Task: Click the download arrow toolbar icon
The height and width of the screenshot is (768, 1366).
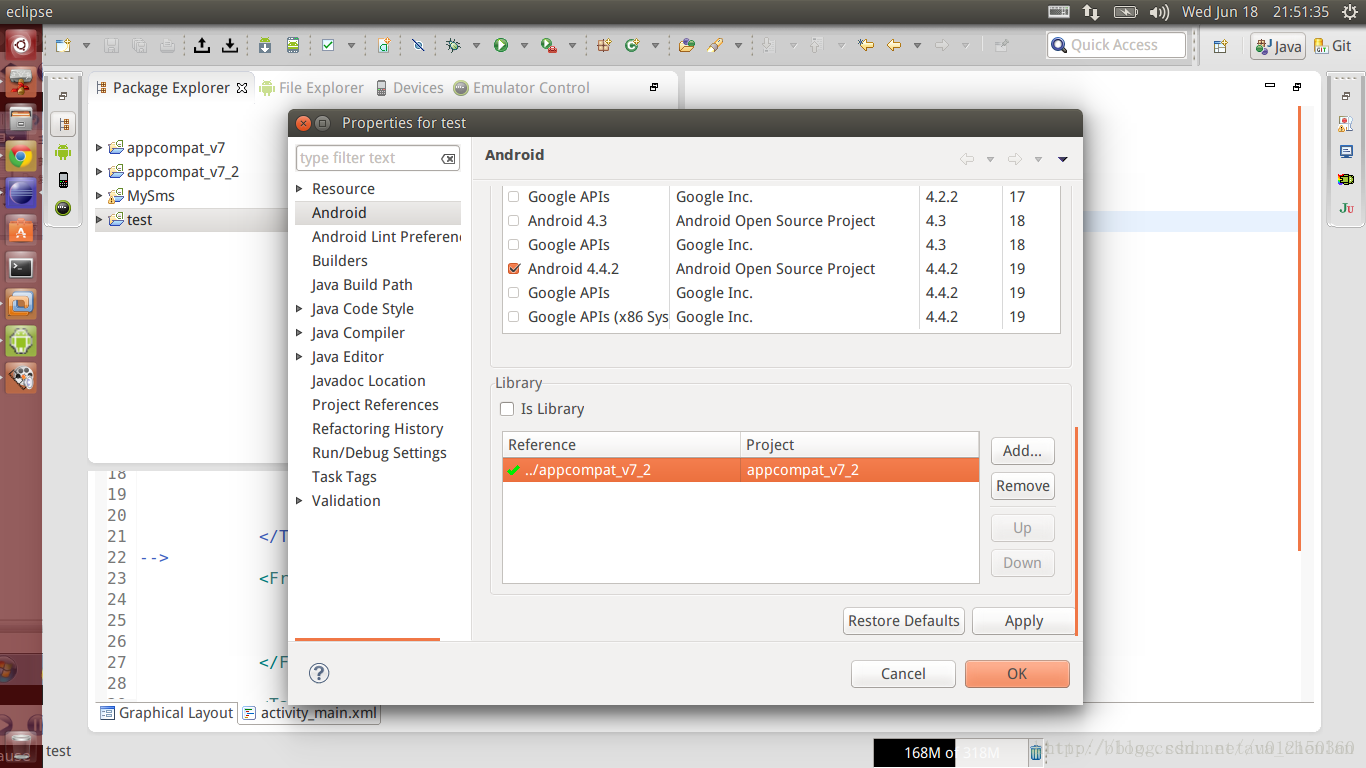Action: (x=230, y=45)
